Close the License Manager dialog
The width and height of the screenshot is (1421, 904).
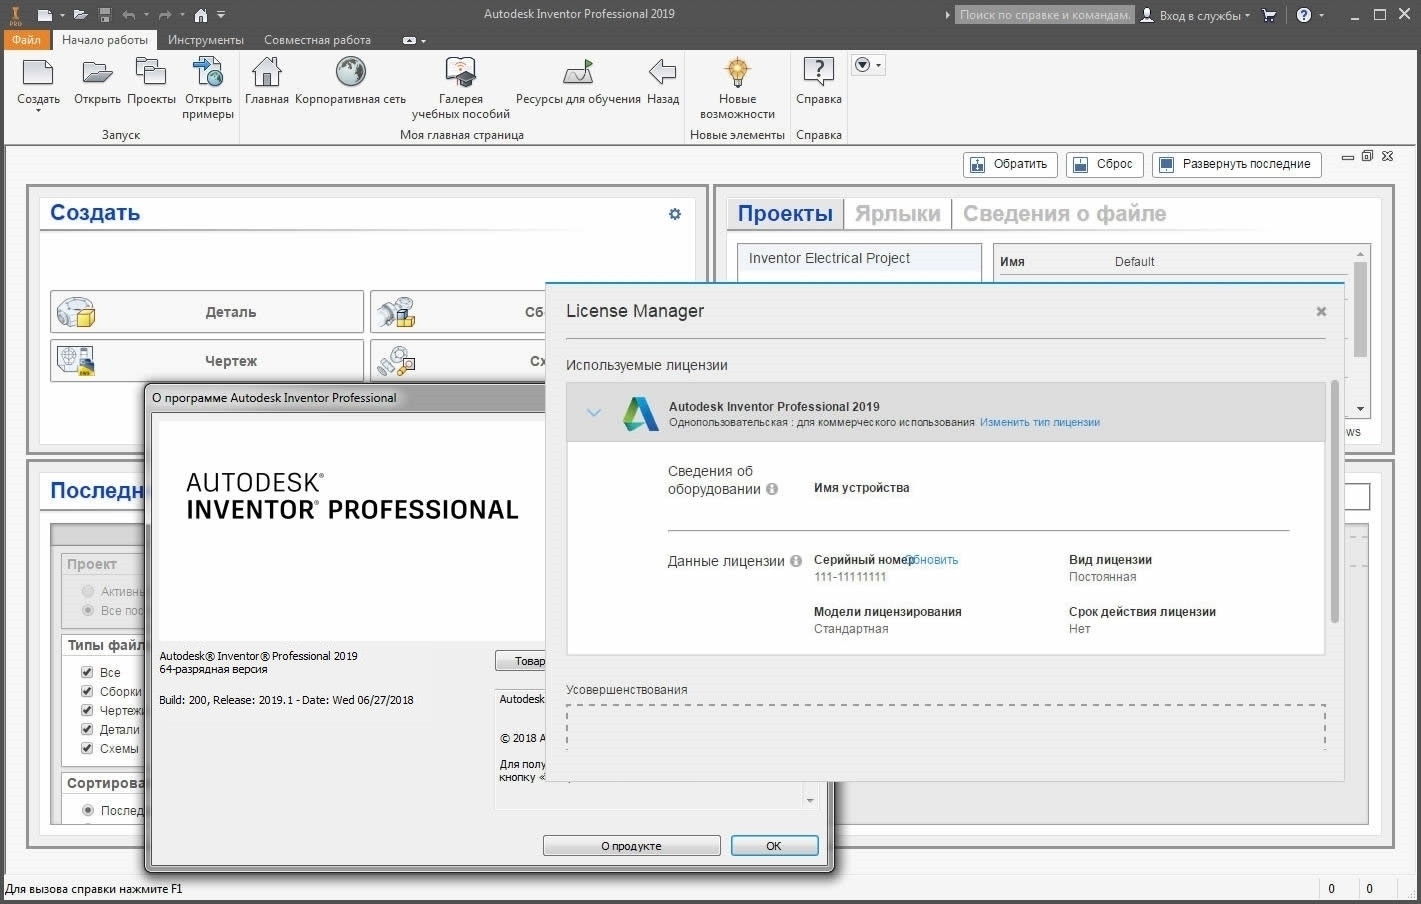1321,312
